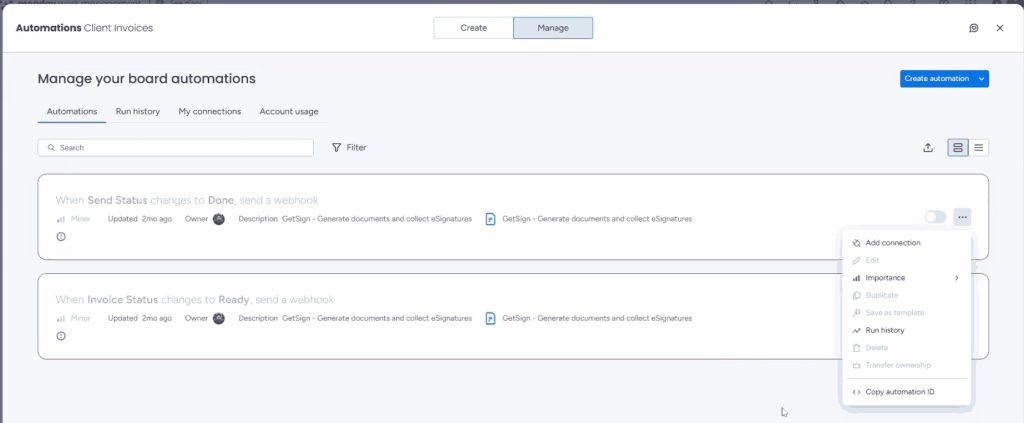The height and width of the screenshot is (423, 1024).
Task: Click info icon on Send Status automation card
Action: click(x=61, y=236)
